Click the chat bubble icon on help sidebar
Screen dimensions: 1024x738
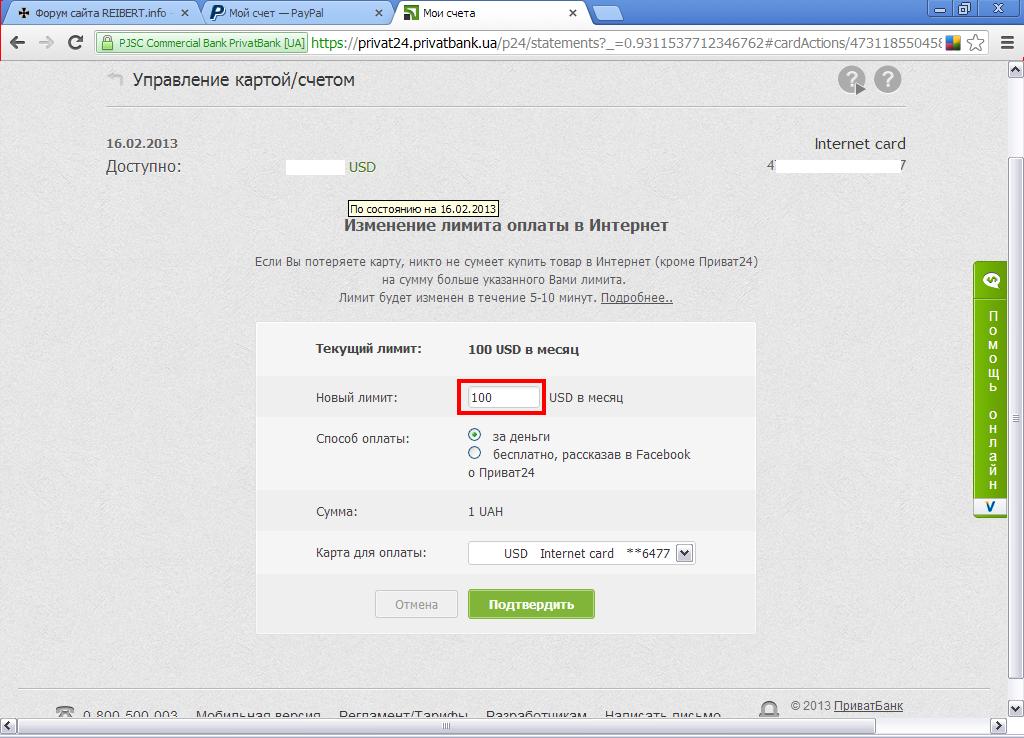991,281
